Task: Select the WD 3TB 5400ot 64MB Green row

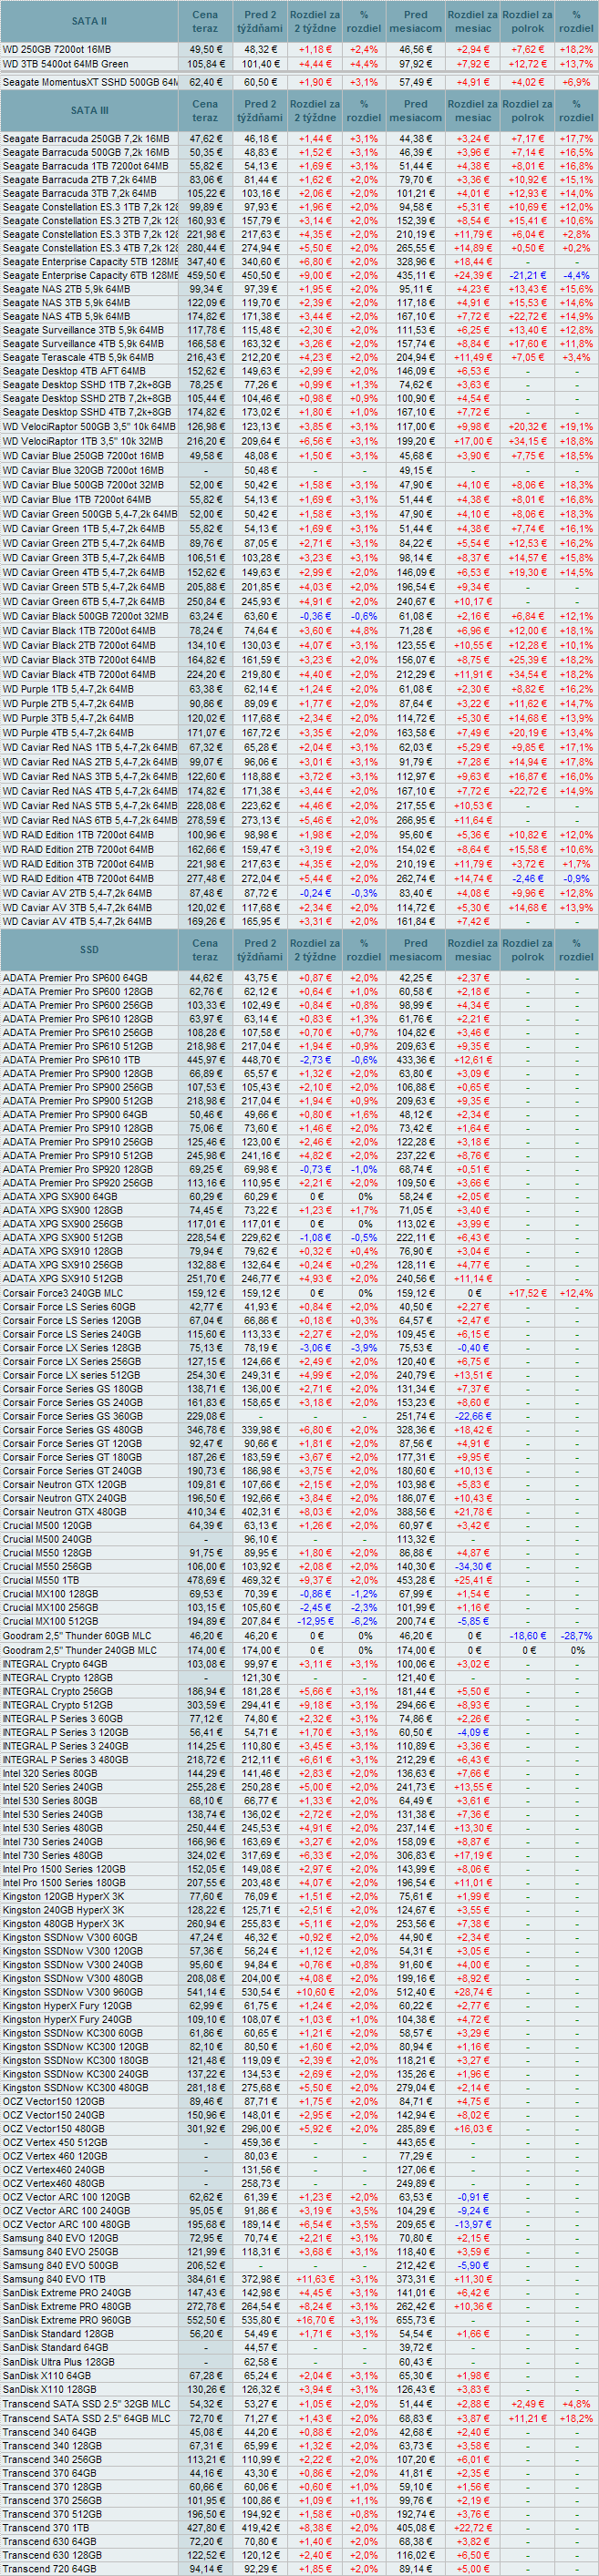Action: click(299, 64)
